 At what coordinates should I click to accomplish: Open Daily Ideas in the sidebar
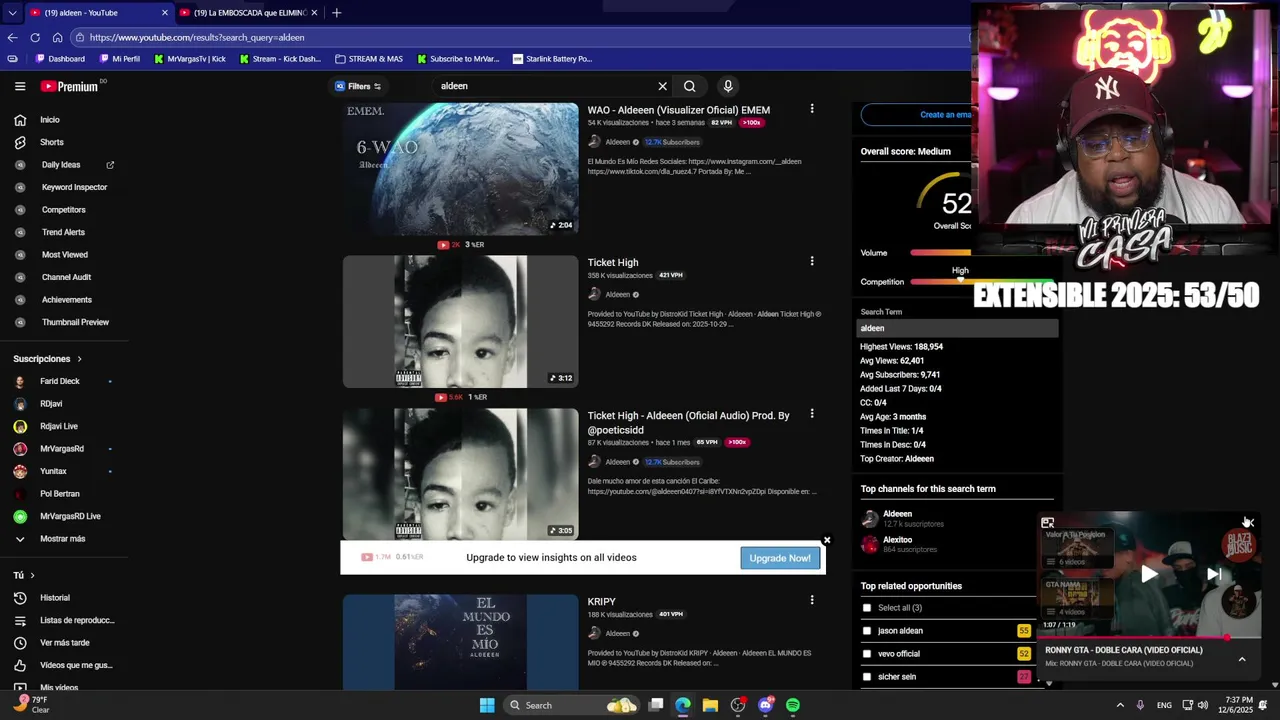tap(61, 165)
